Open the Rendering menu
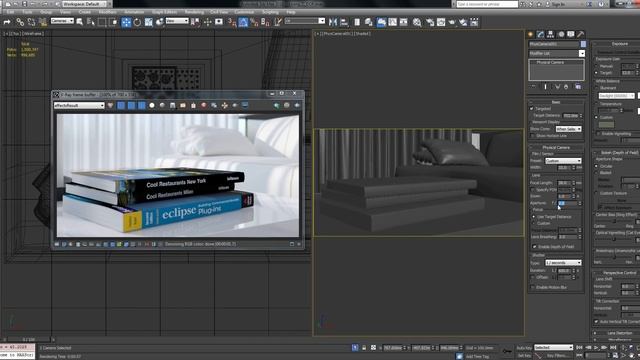 [x=194, y=12]
